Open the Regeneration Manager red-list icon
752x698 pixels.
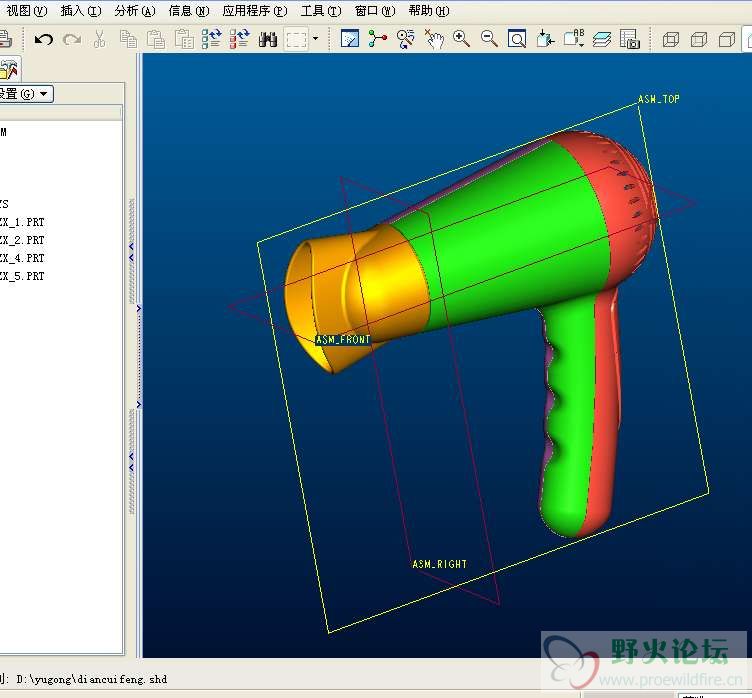coord(239,39)
